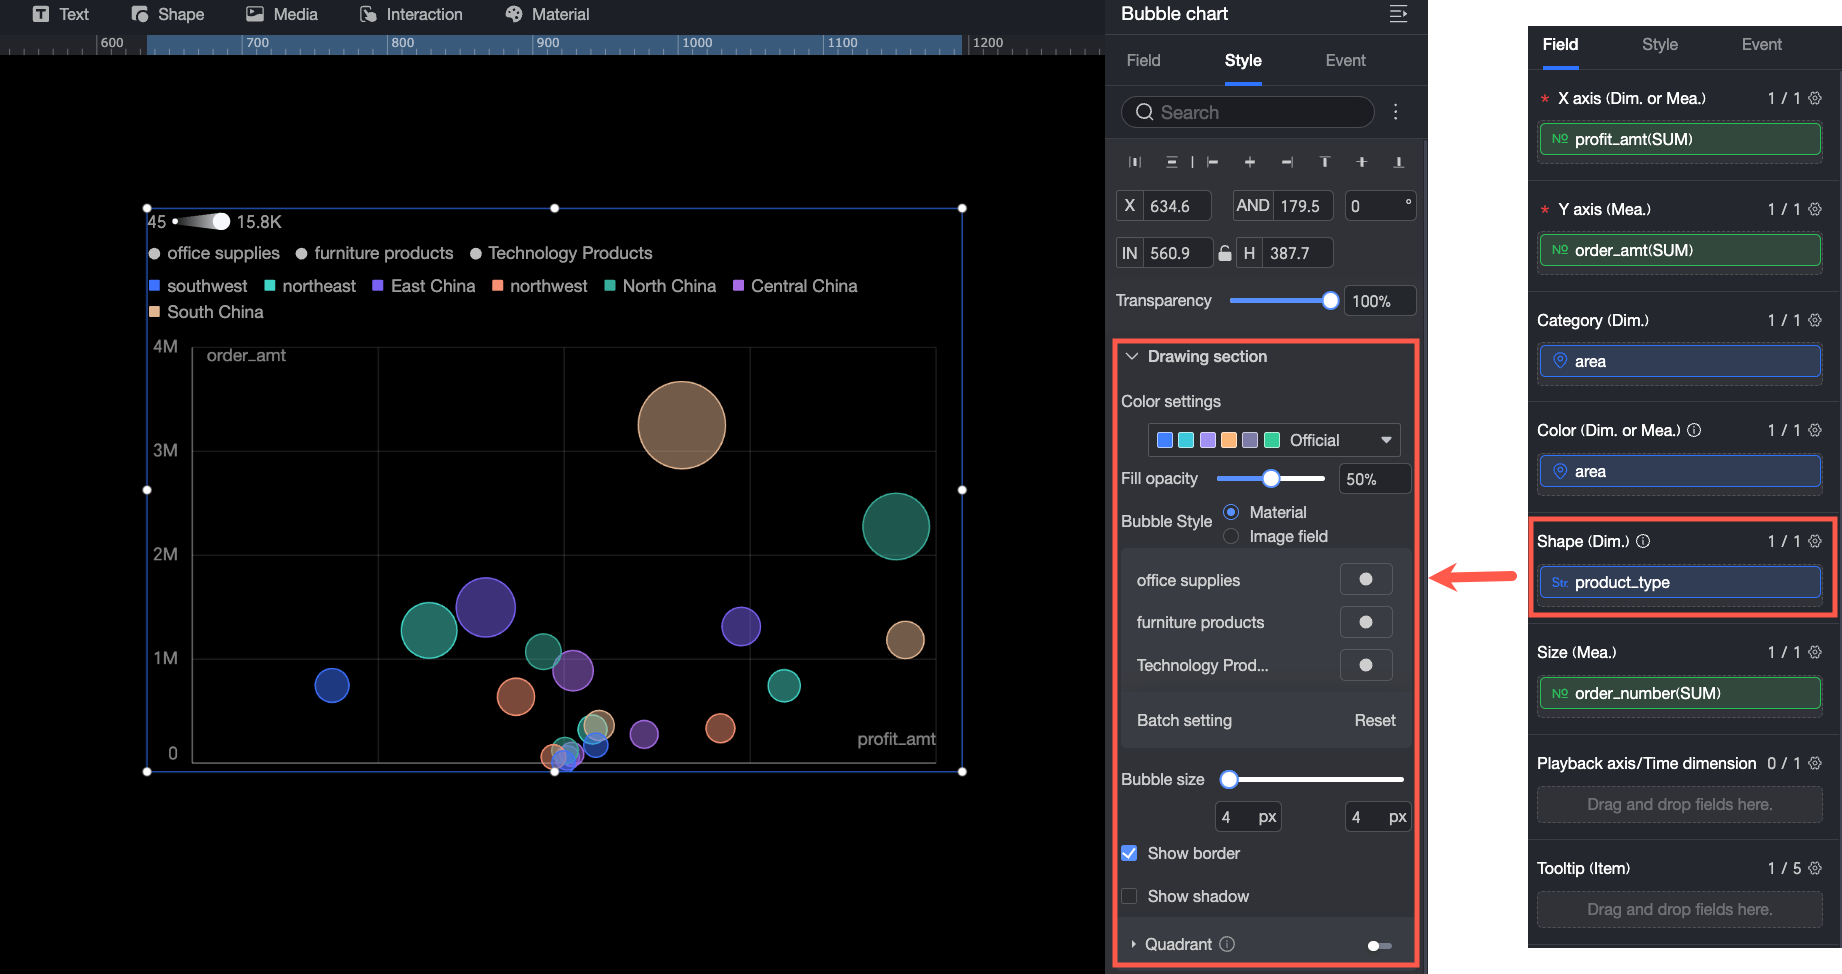Turn on the Quadrant toggle switch
1842x974 pixels.
coord(1379,945)
